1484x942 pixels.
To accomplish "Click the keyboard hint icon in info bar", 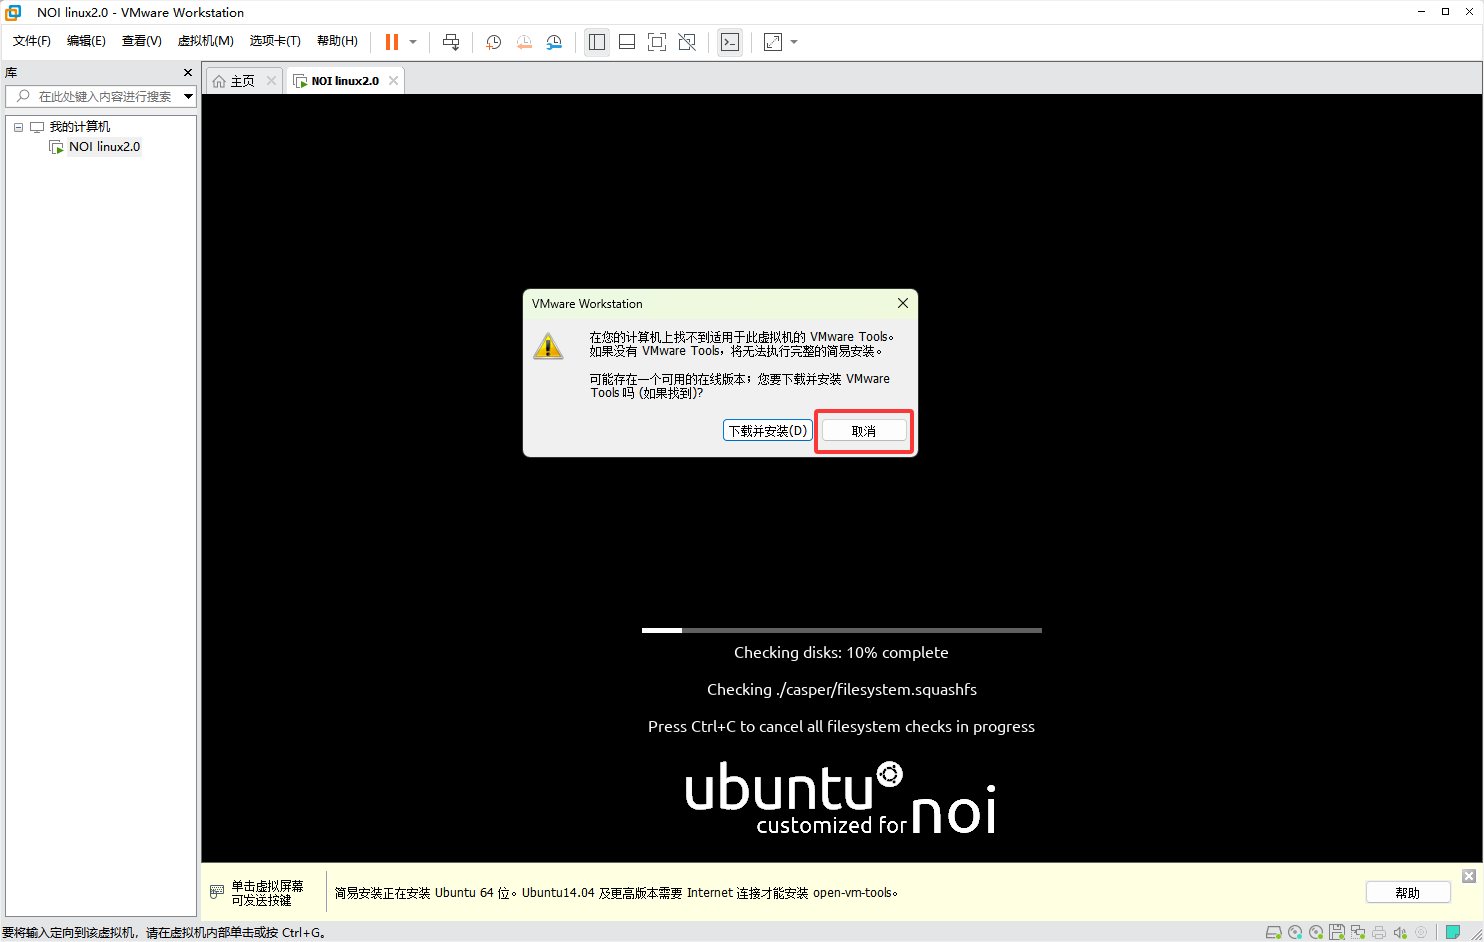I will pos(217,892).
